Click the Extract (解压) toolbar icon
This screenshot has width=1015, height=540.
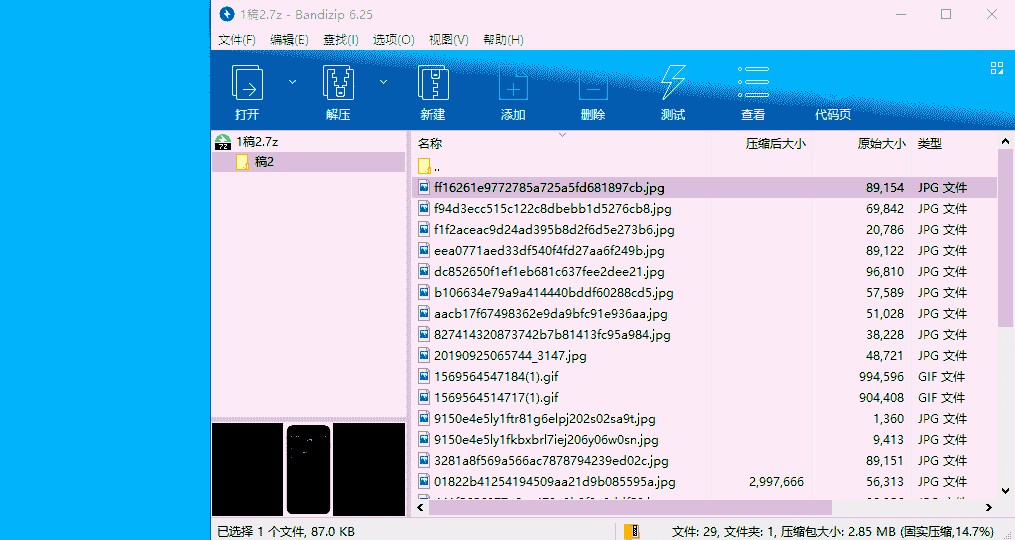pos(339,83)
